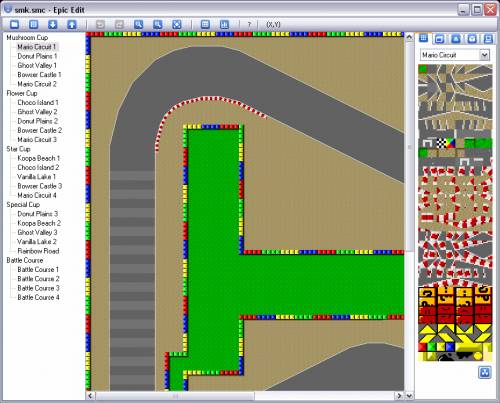The height and width of the screenshot is (403, 500).
Task: Click the Save ROM icon in the toolbar
Action: pyautogui.click(x=33, y=24)
